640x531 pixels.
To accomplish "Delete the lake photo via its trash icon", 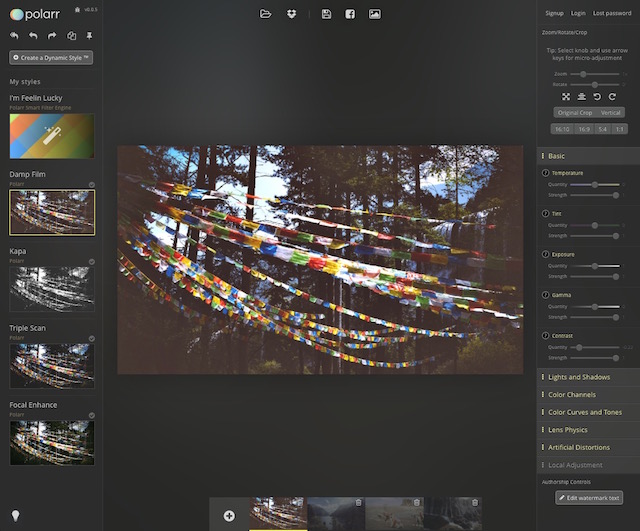I will pyautogui.click(x=358, y=503).
